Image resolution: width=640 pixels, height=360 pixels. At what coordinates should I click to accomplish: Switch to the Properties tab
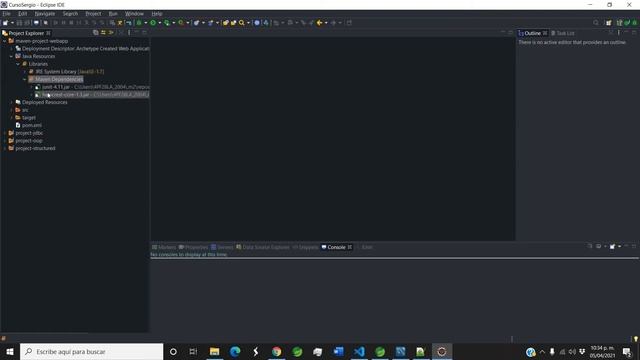(x=193, y=247)
